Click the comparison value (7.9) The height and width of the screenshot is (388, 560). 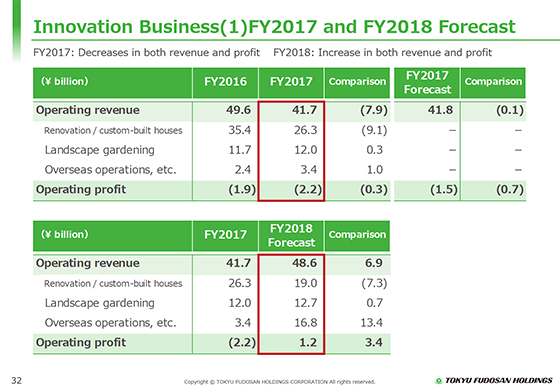tap(374, 110)
